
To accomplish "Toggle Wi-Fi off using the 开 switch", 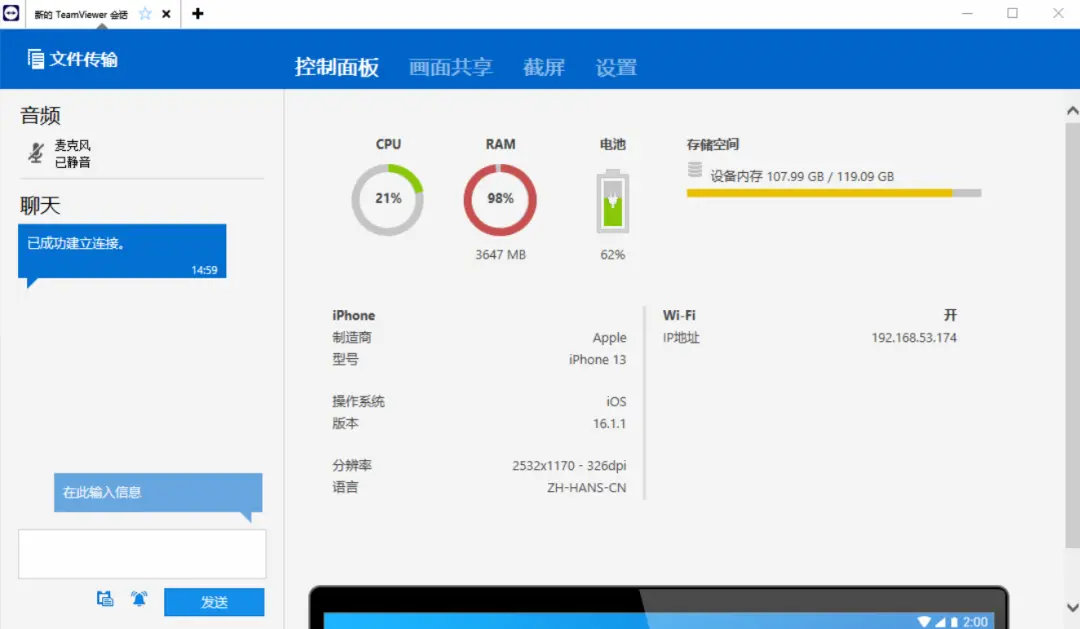I will click(951, 314).
